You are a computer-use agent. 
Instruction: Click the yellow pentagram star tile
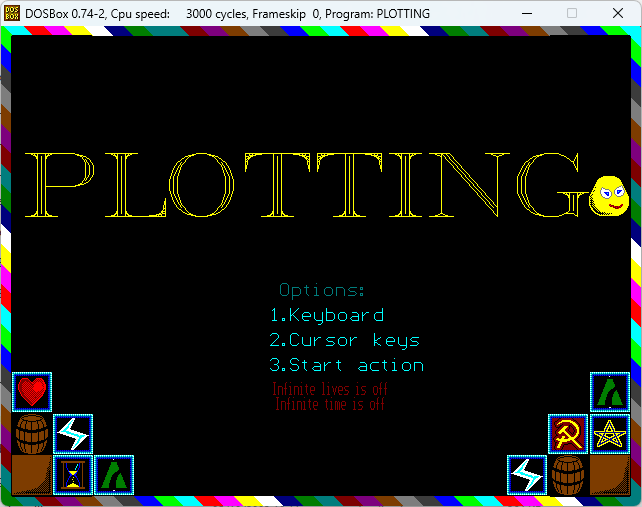(610, 434)
